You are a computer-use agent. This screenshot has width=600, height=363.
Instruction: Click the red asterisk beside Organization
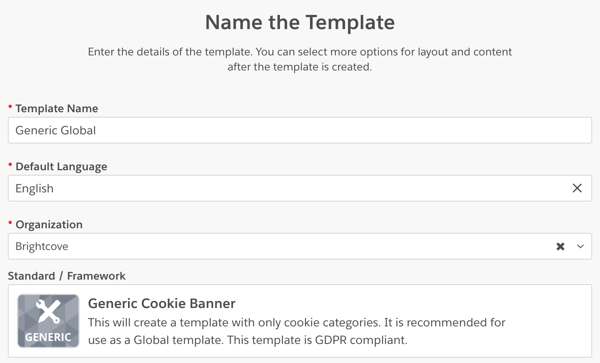pyautogui.click(x=10, y=223)
